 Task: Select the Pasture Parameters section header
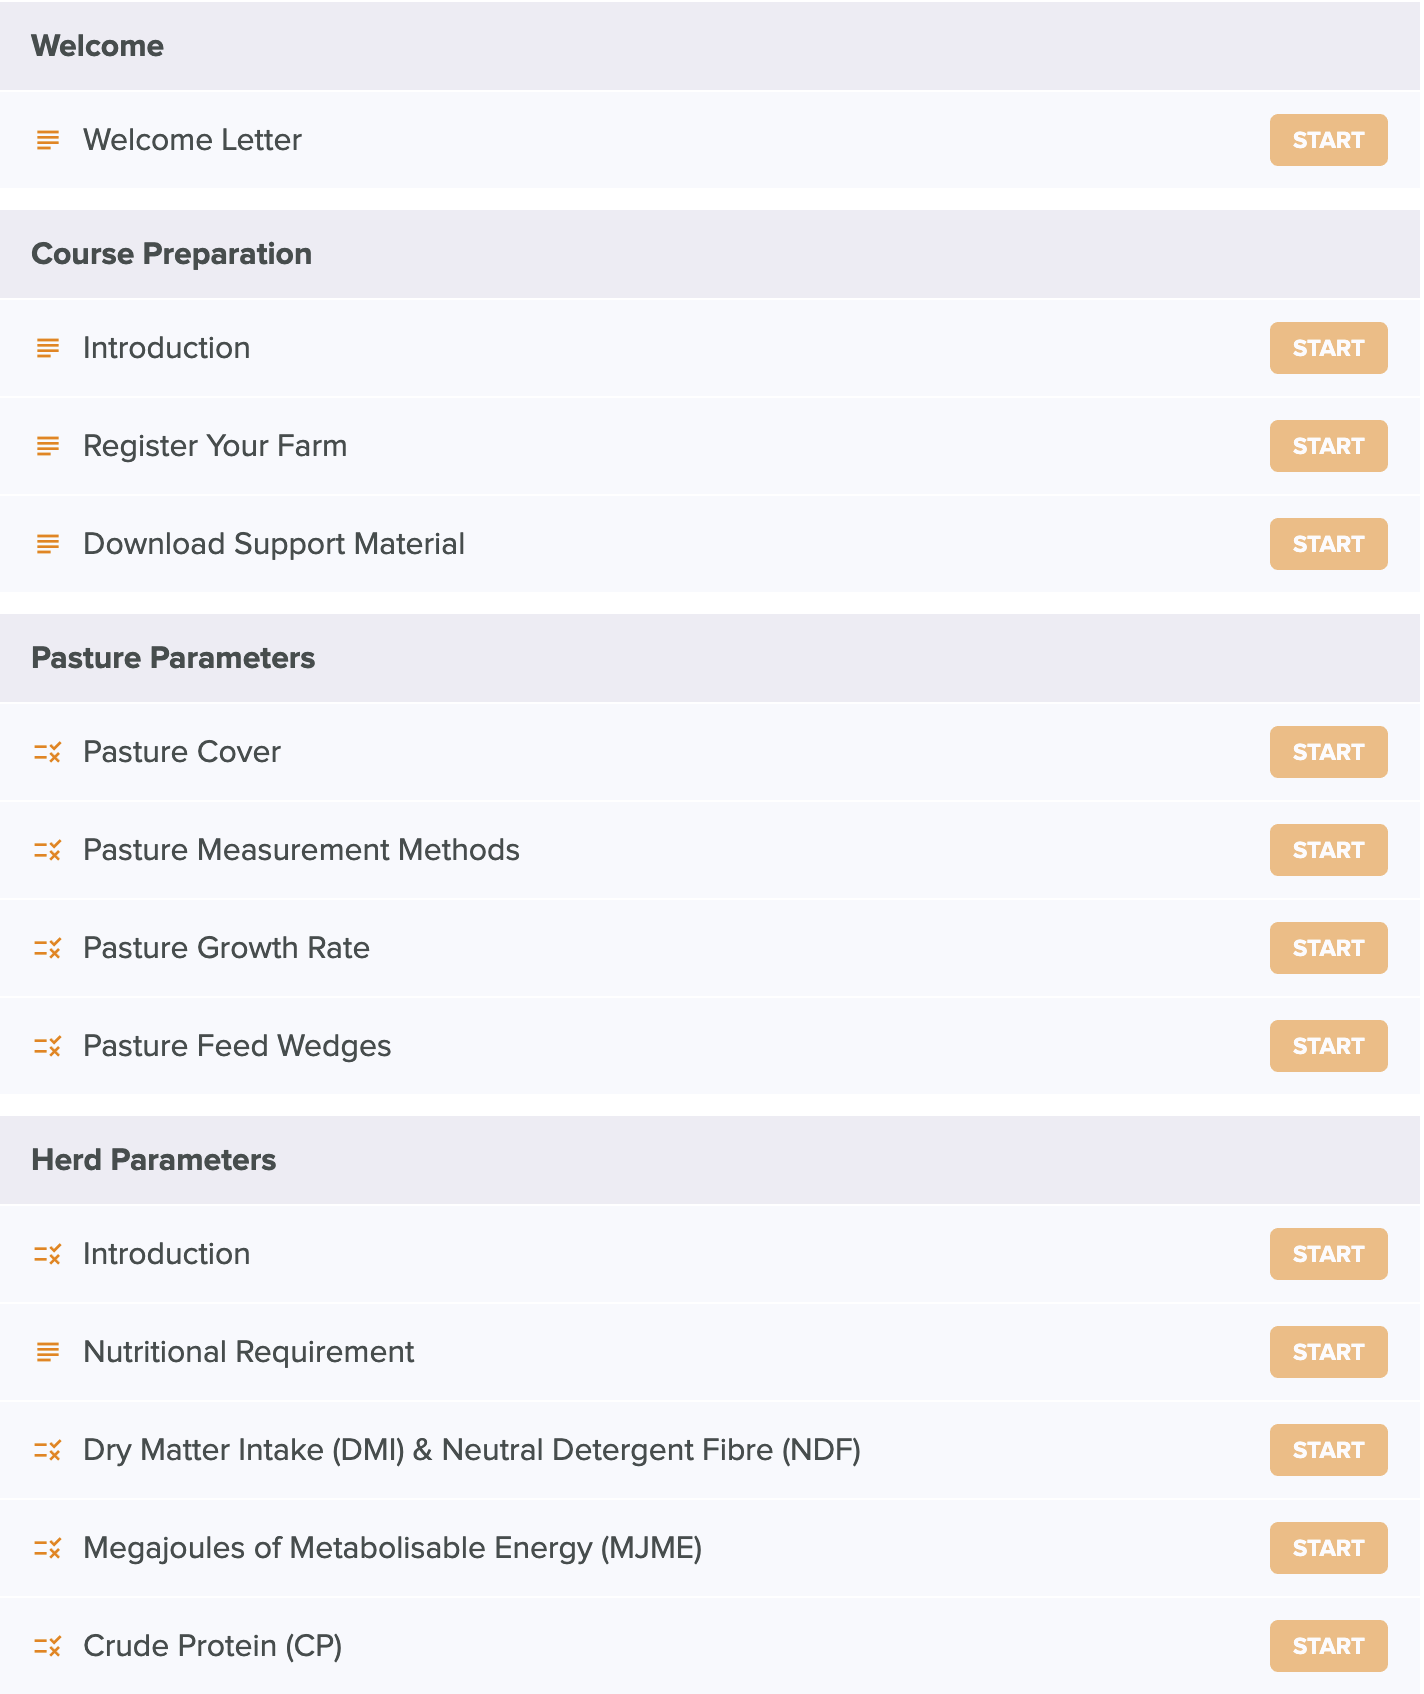(710, 658)
